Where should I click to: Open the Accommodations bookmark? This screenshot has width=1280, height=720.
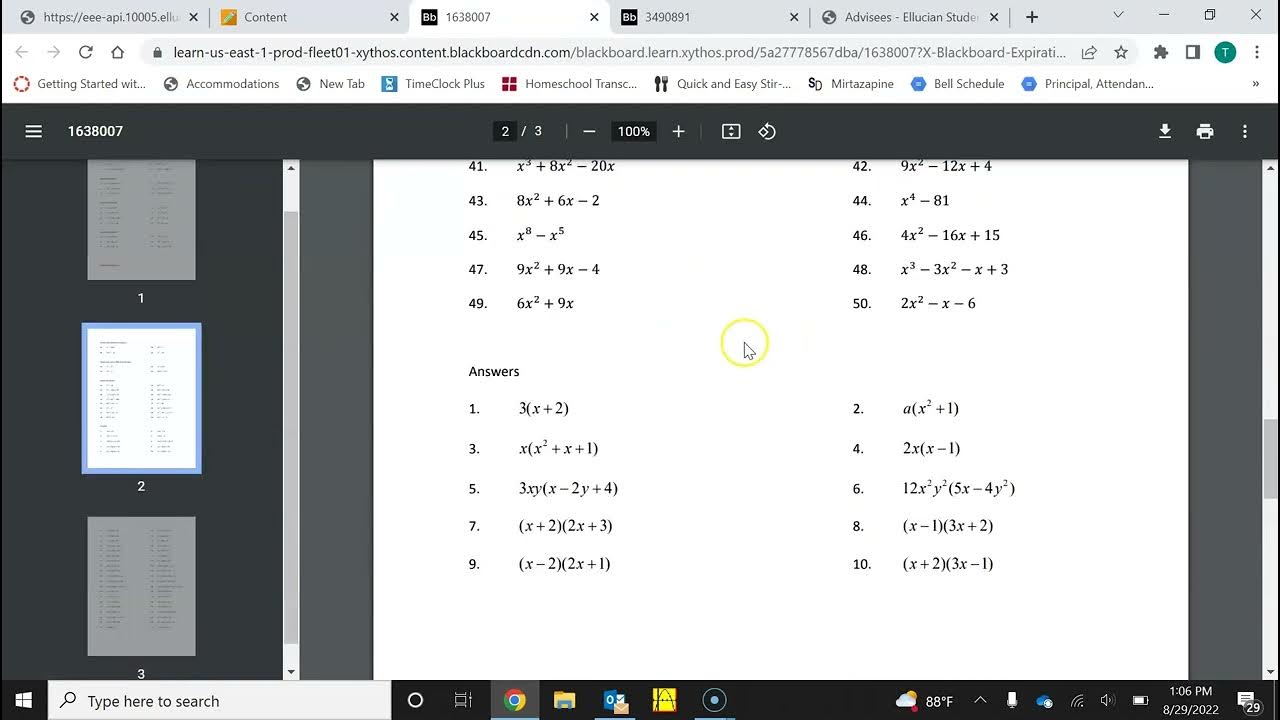tap(221, 84)
